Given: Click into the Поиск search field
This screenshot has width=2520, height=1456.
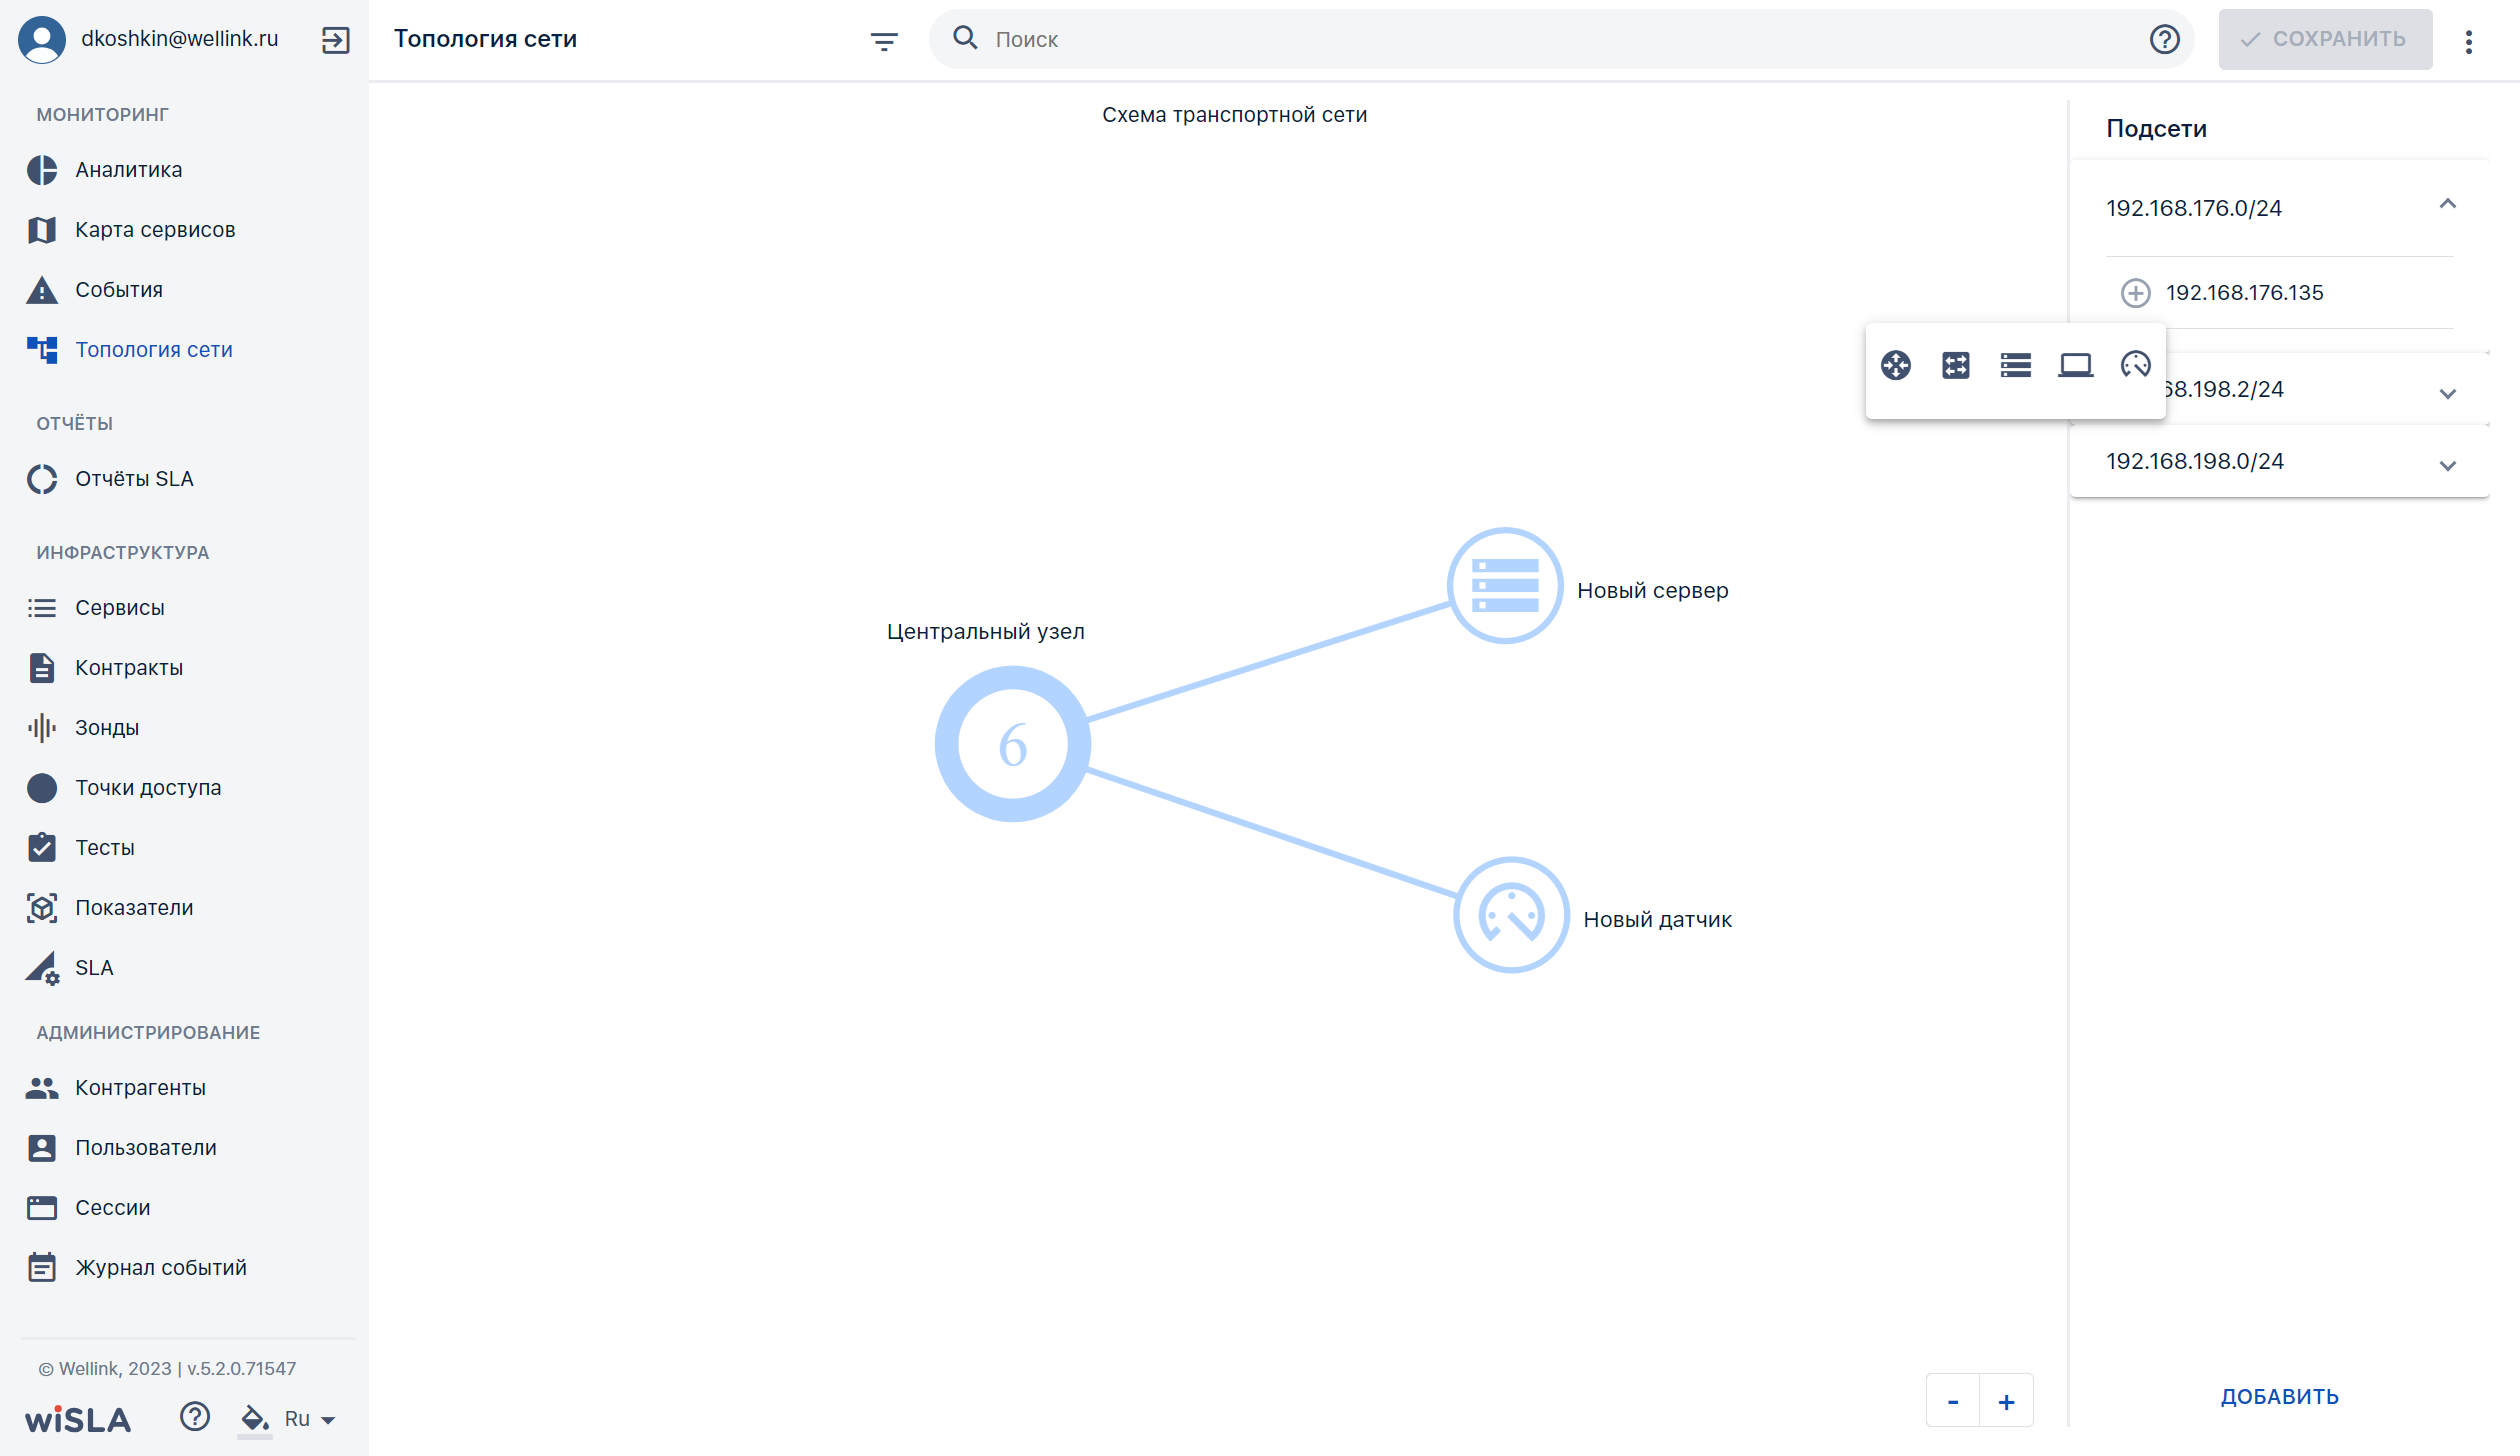Looking at the screenshot, I should 1560,39.
